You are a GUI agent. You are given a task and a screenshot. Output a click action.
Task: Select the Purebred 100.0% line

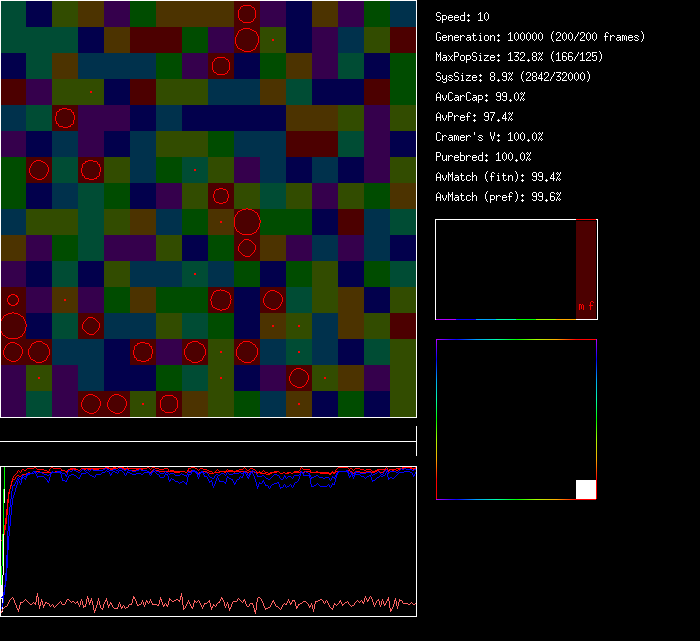point(483,157)
